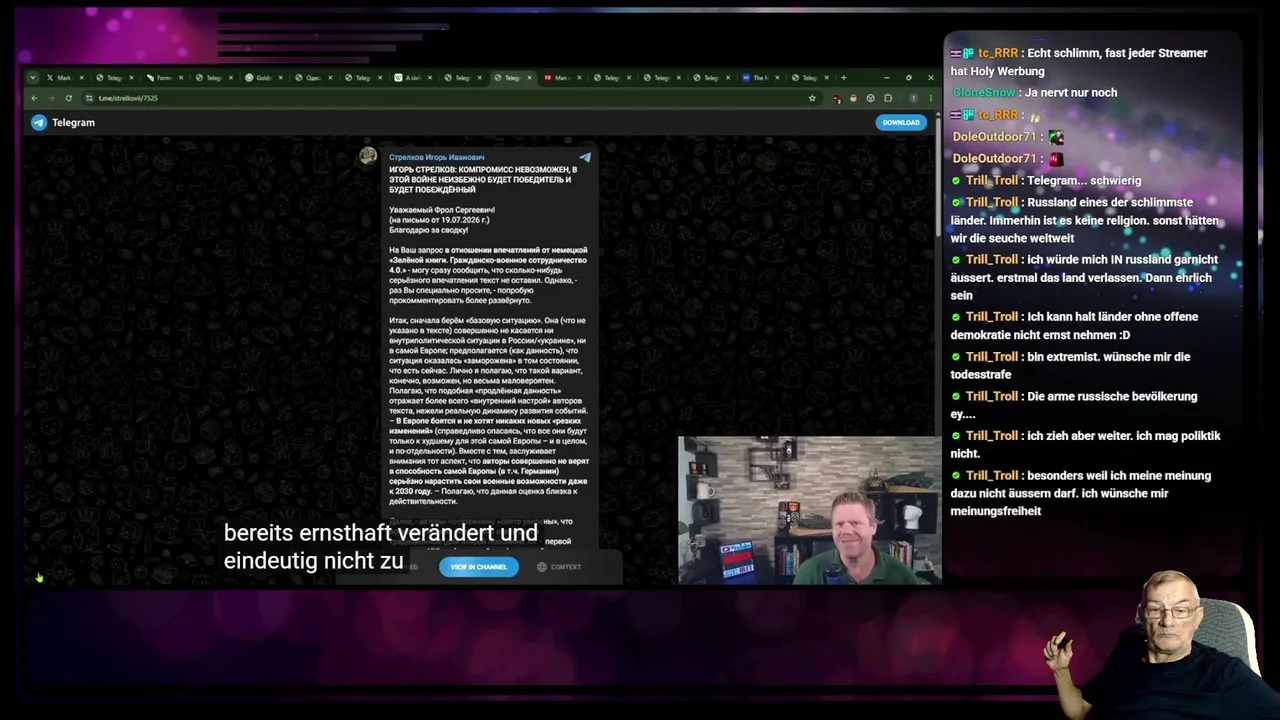Click the DOWNLOAD button
Image resolution: width=1280 pixels, height=720 pixels.
900,122
